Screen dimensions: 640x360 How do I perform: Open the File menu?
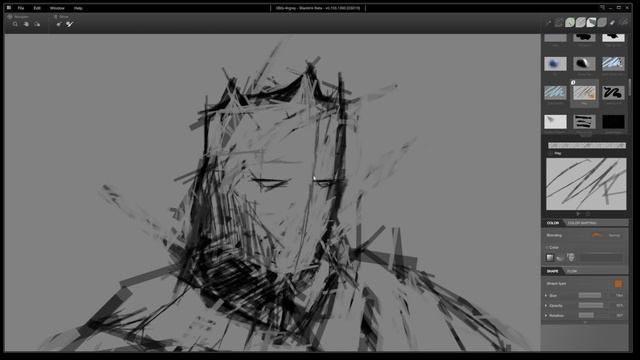(x=21, y=8)
